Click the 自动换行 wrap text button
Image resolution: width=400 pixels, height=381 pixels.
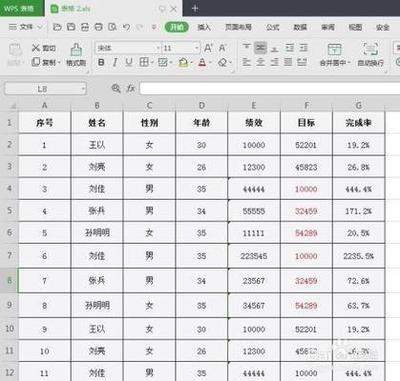[370, 55]
